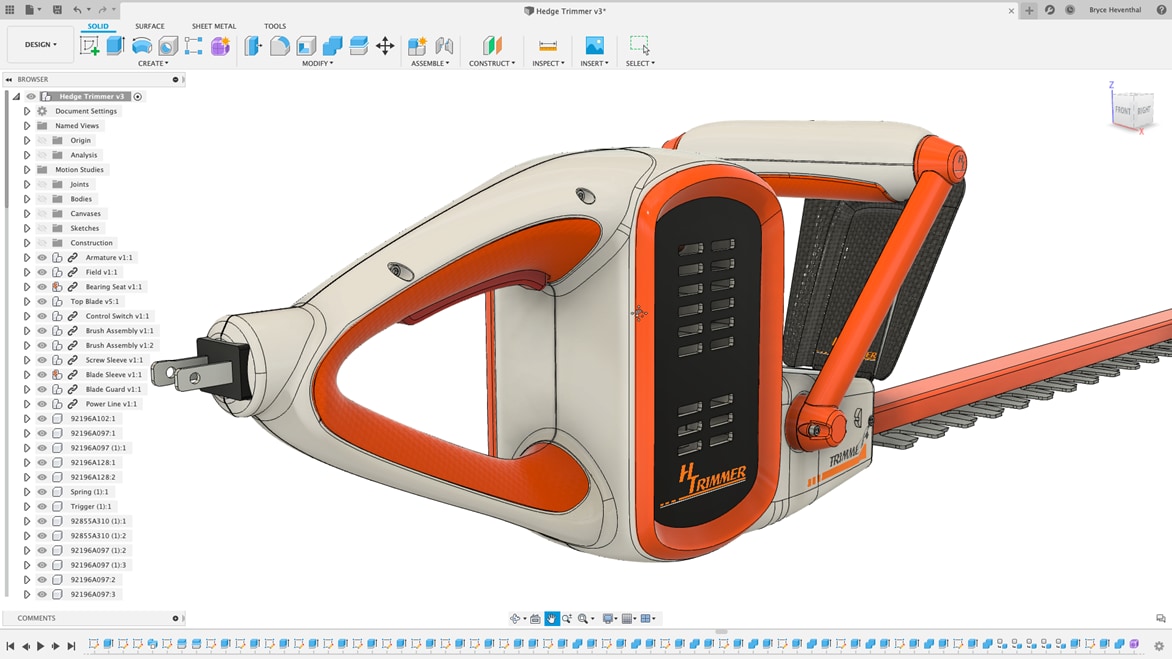Hide the Blade Guard v1:1 component
This screenshot has width=1172, height=659.
click(40, 389)
